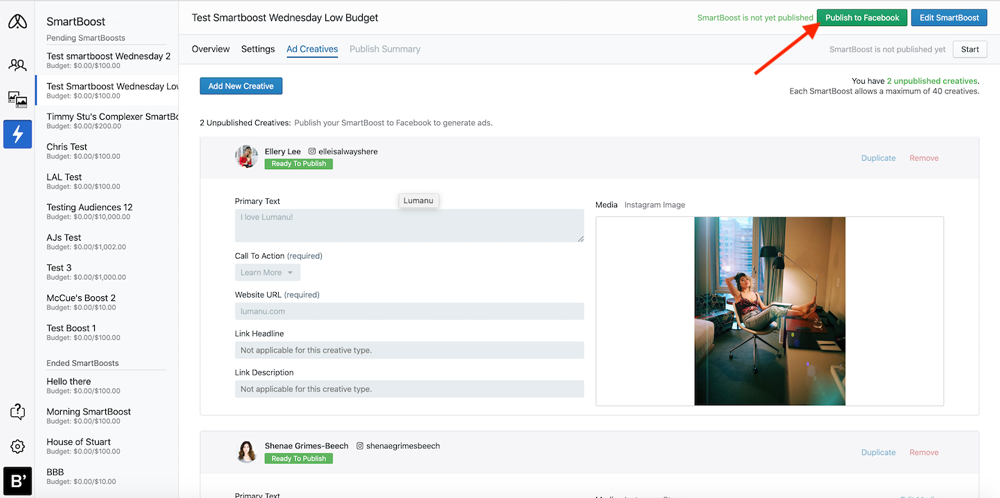The width and height of the screenshot is (1000, 498).
Task: Click the 'Shenae Grimes-Beech' creator name
Action: click(x=307, y=446)
